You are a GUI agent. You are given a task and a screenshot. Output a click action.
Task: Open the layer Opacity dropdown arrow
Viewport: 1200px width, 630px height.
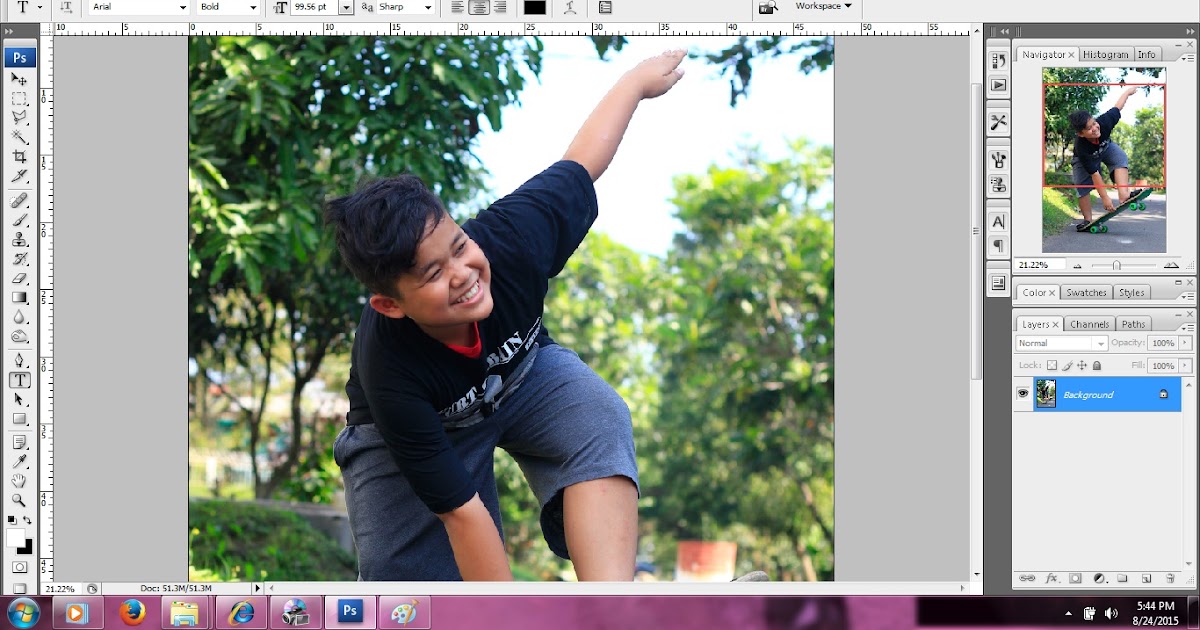click(x=1186, y=343)
